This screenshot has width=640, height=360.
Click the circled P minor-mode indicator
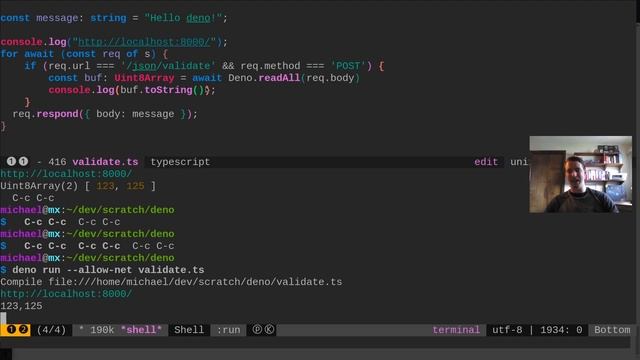point(257,330)
